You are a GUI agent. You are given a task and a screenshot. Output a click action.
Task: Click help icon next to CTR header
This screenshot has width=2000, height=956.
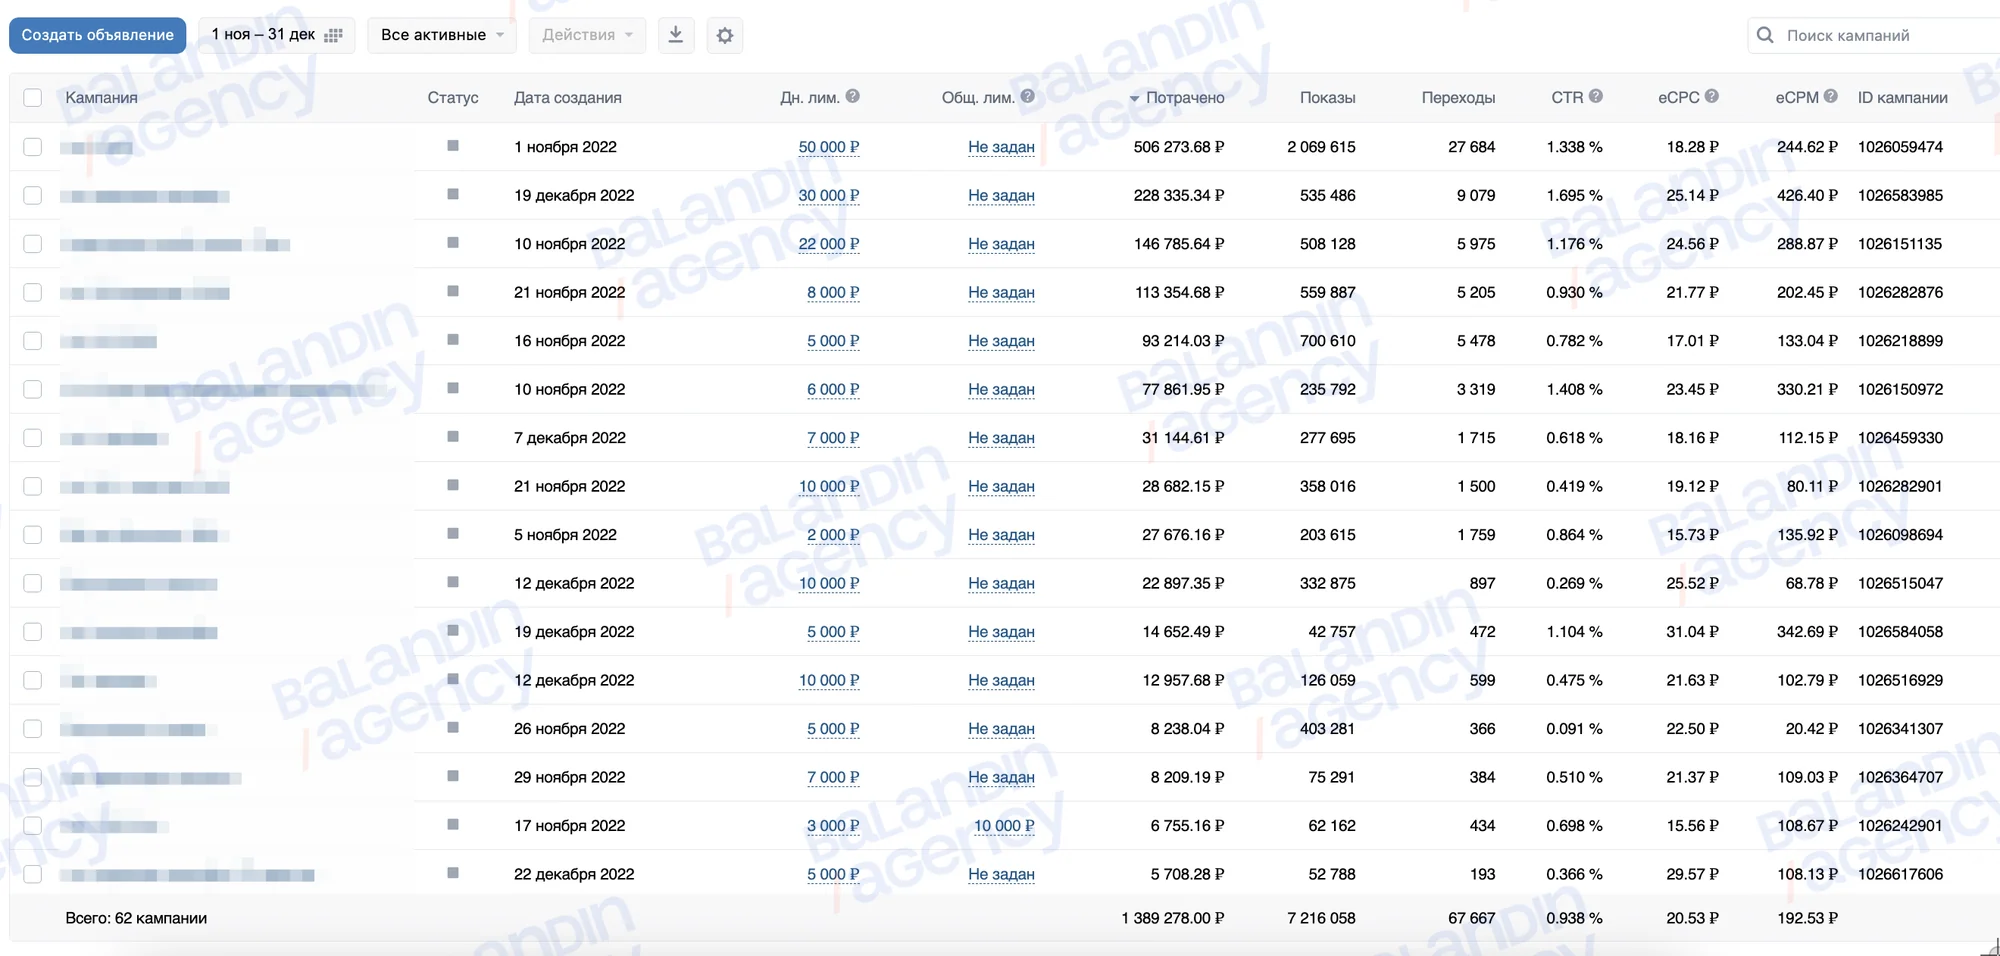pos(1596,96)
